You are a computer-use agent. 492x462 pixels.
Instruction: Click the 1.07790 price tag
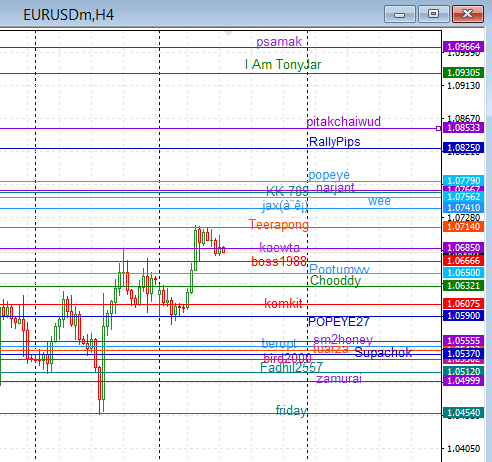(x=463, y=181)
